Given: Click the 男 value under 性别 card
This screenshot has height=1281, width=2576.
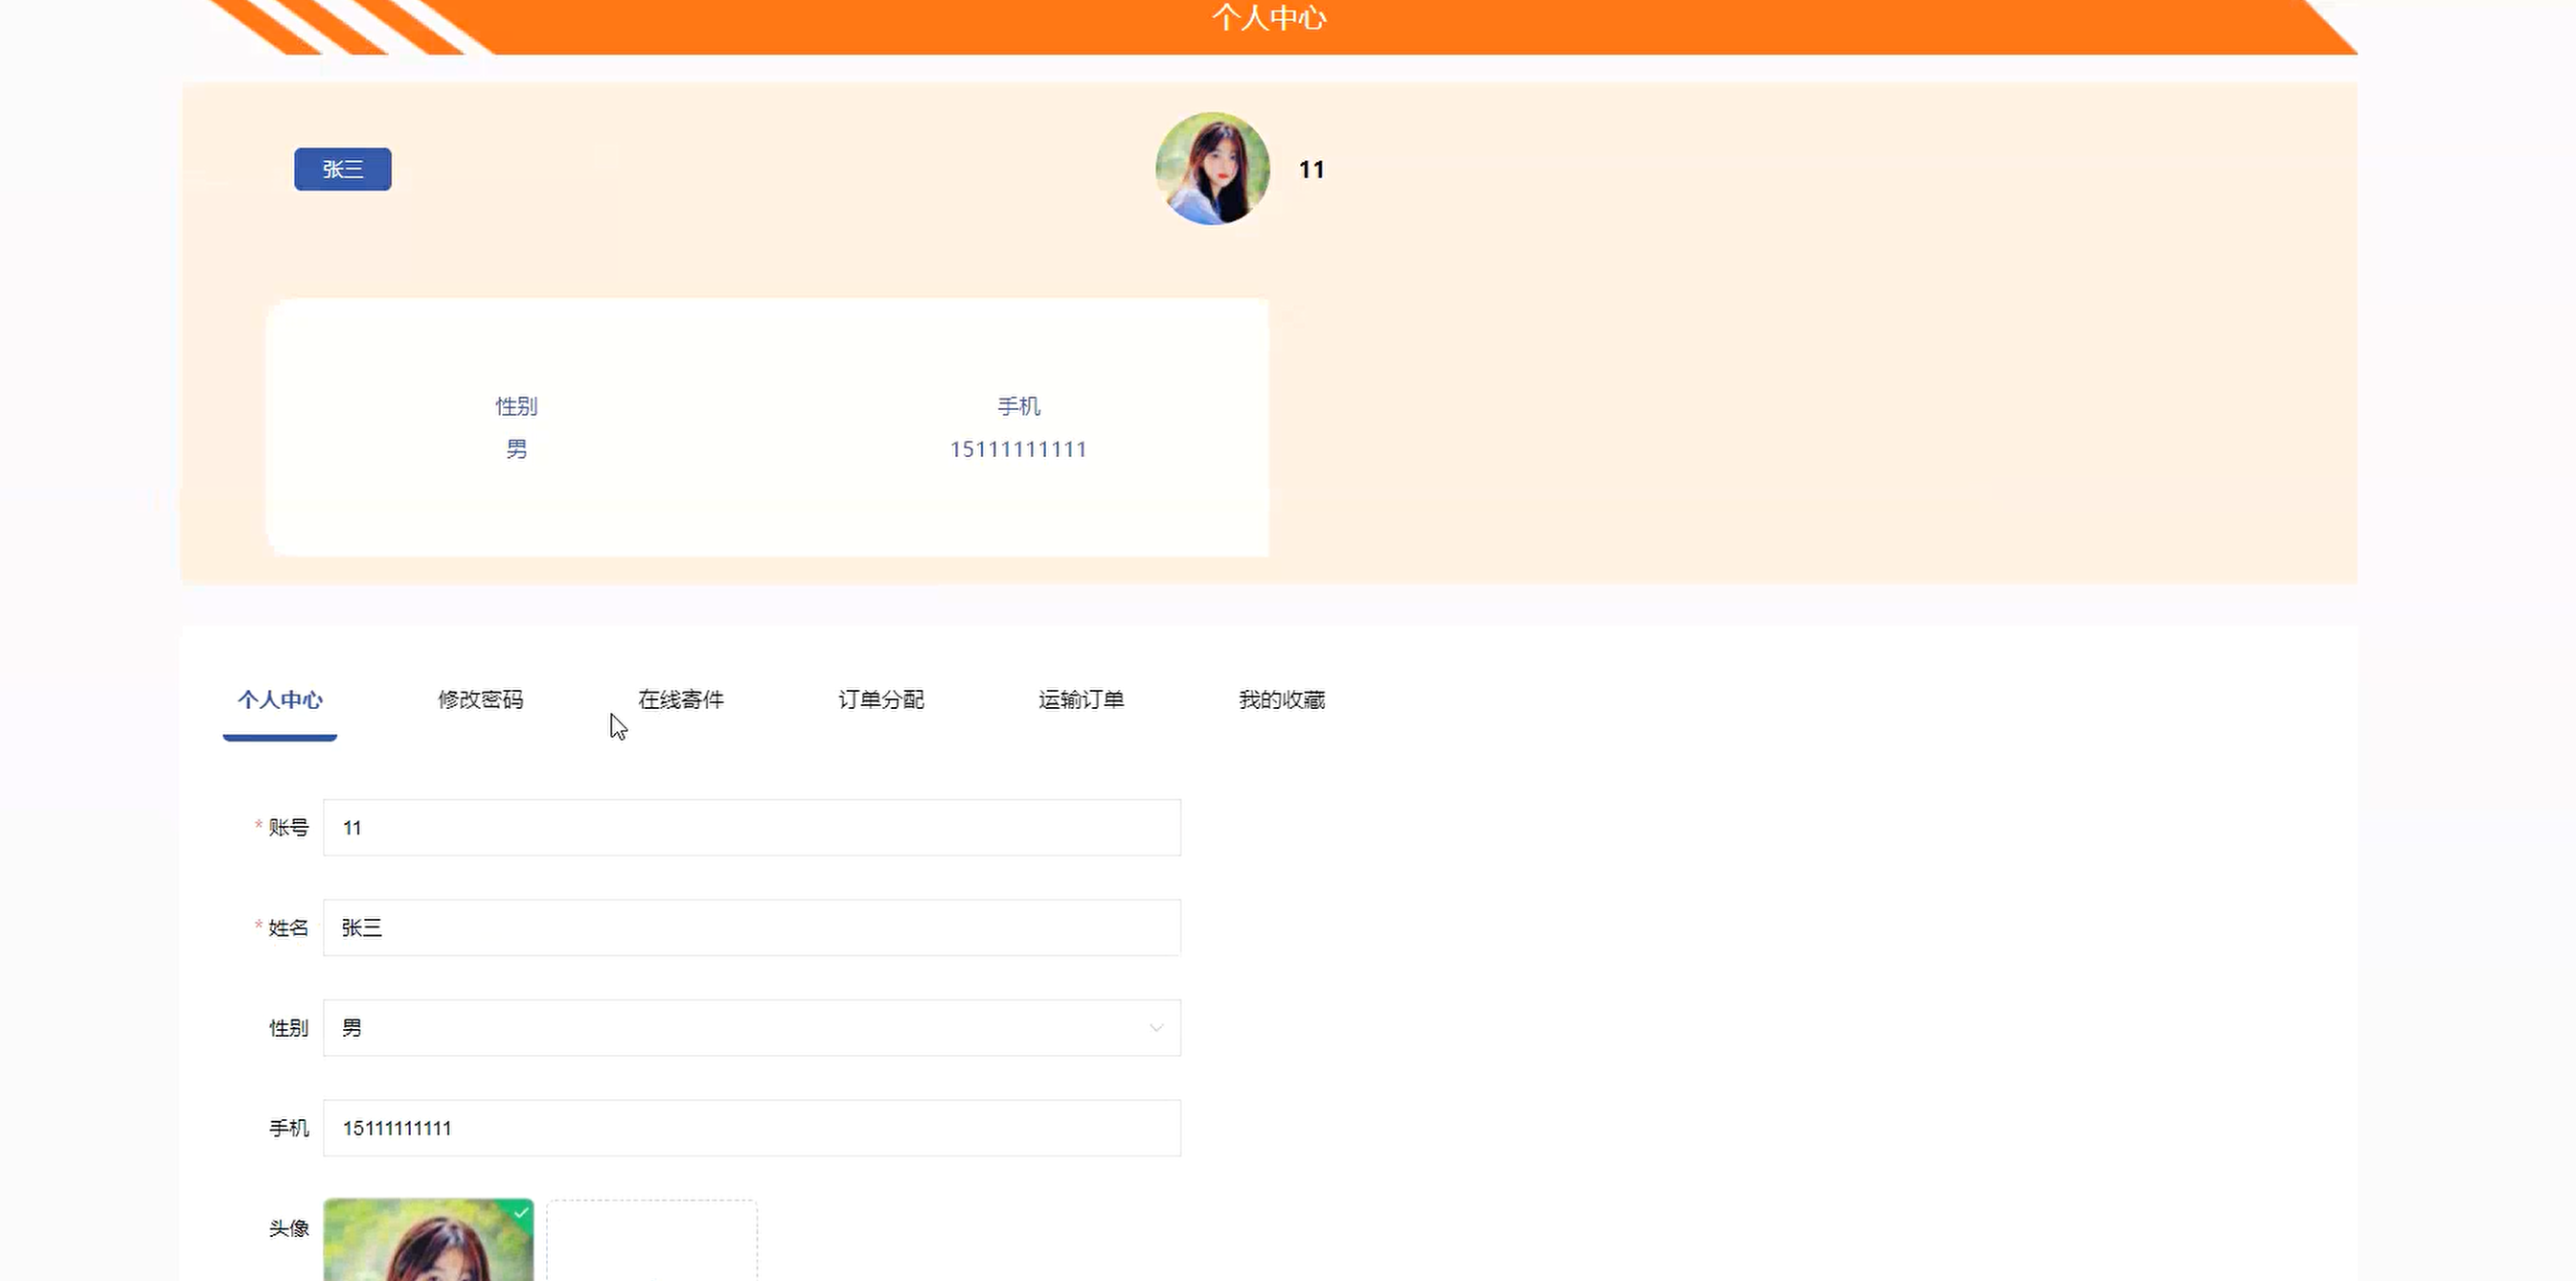Looking at the screenshot, I should click(x=516, y=449).
